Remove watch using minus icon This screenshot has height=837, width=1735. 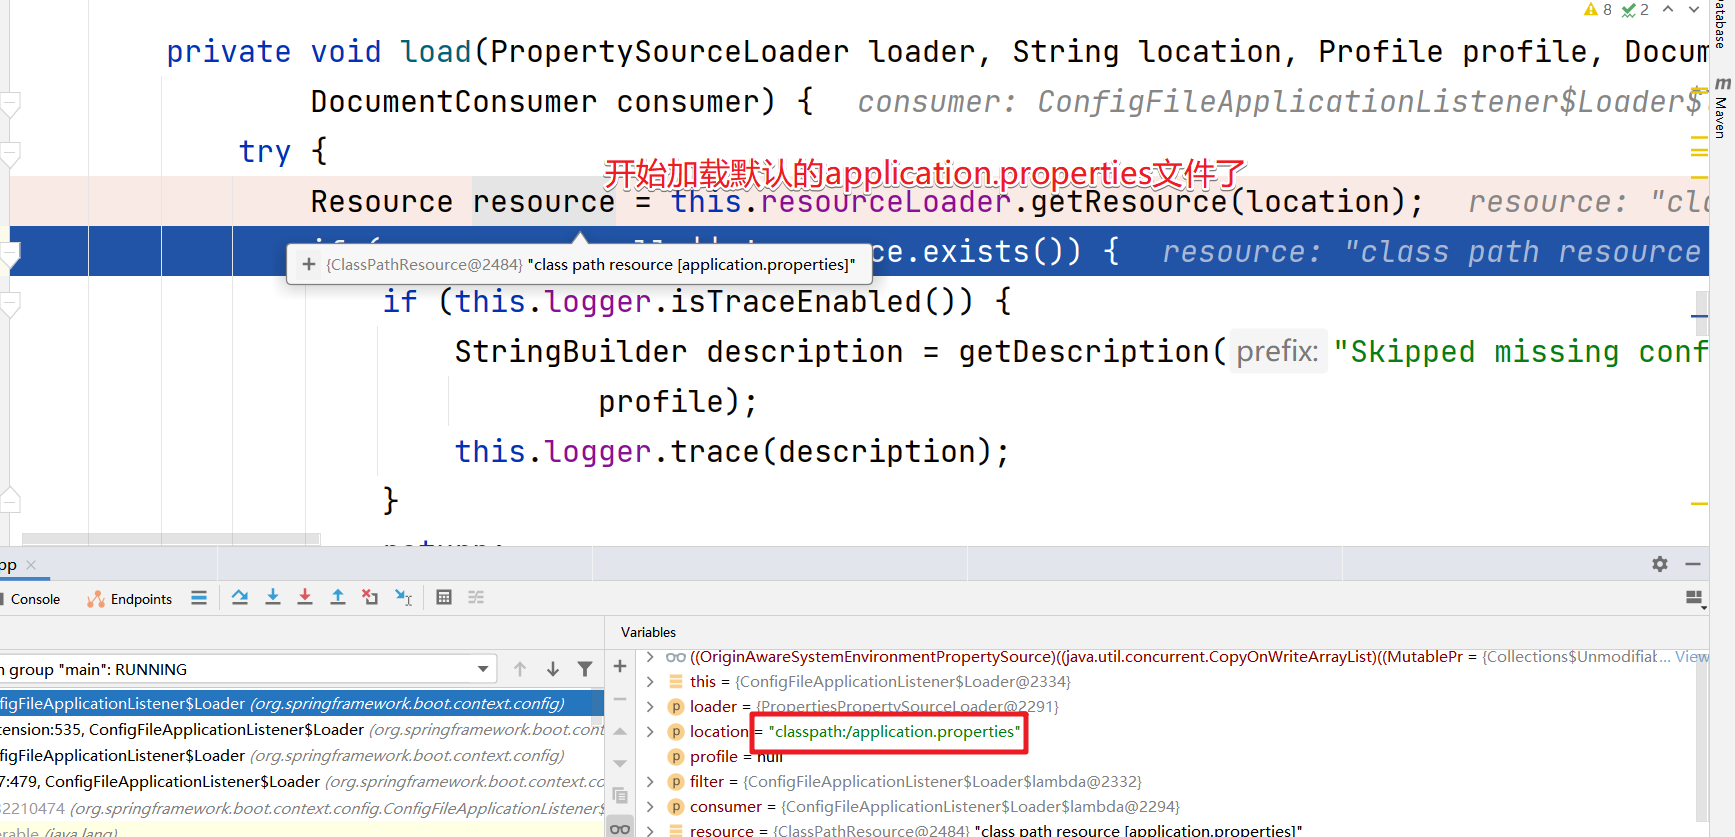point(620,699)
